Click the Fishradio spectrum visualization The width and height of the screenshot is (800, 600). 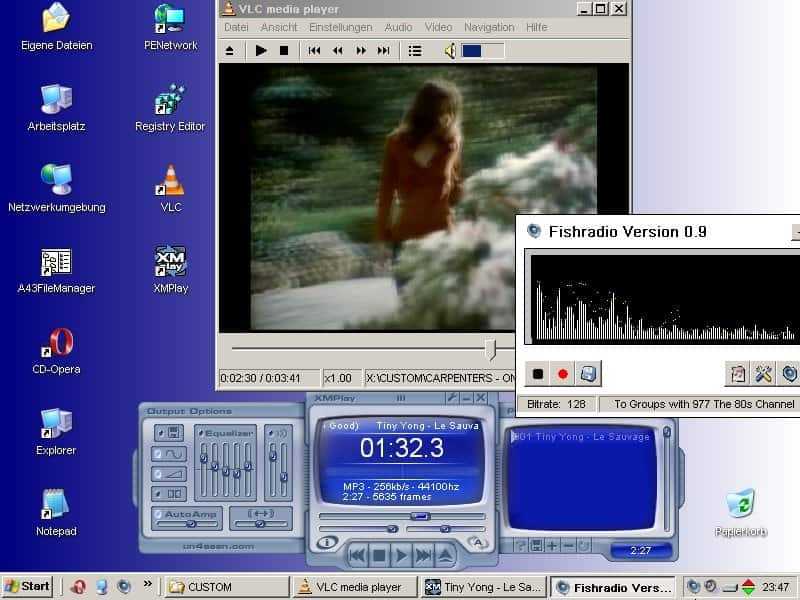(665, 298)
